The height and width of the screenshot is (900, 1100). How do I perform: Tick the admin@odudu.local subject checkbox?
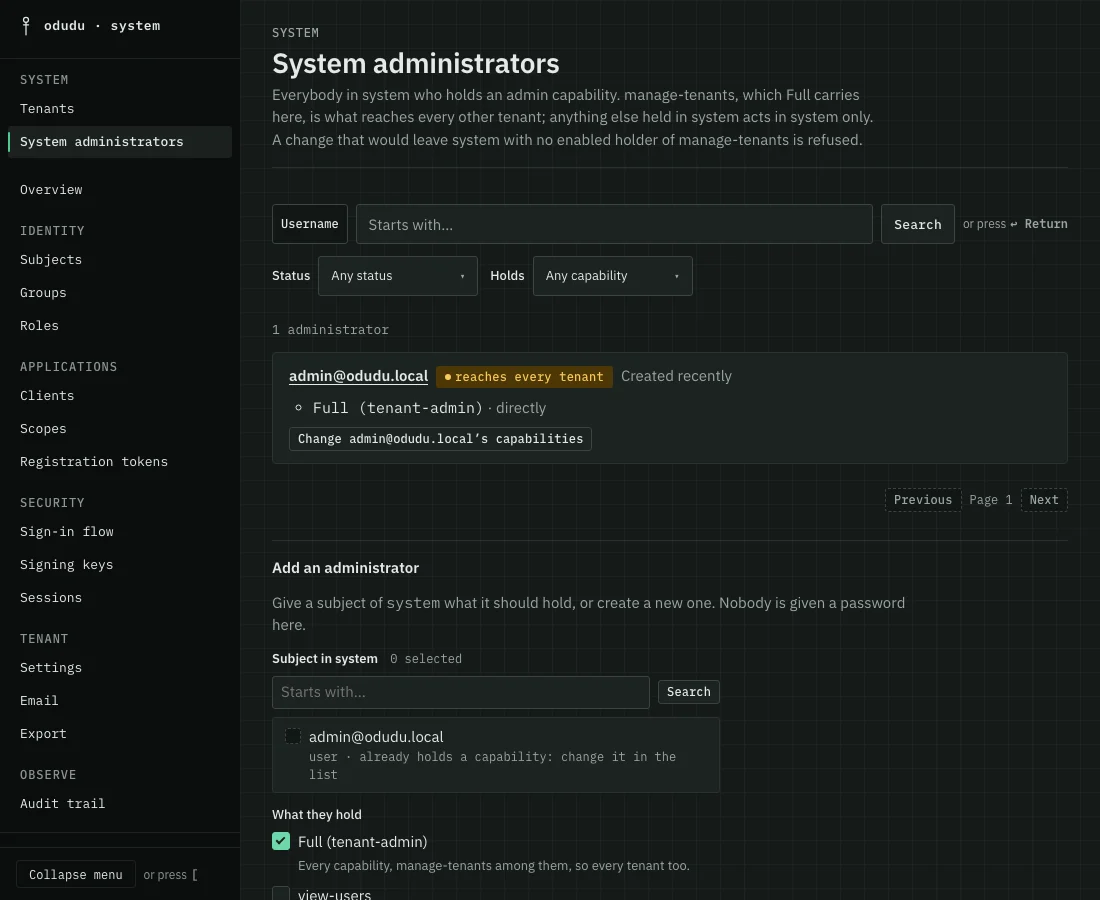[293, 736]
